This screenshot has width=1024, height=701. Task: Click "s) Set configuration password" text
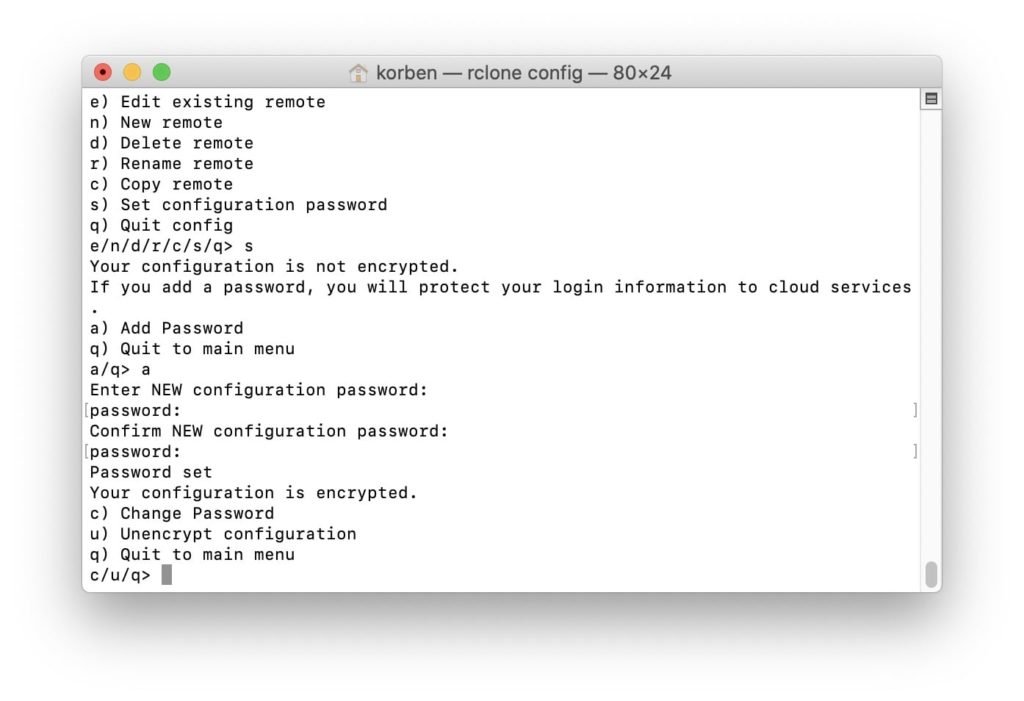tap(237, 204)
